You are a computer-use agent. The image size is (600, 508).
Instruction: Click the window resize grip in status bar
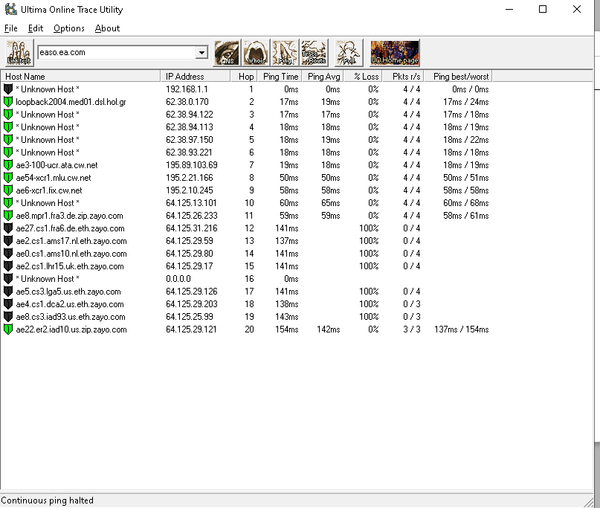(x=588, y=502)
